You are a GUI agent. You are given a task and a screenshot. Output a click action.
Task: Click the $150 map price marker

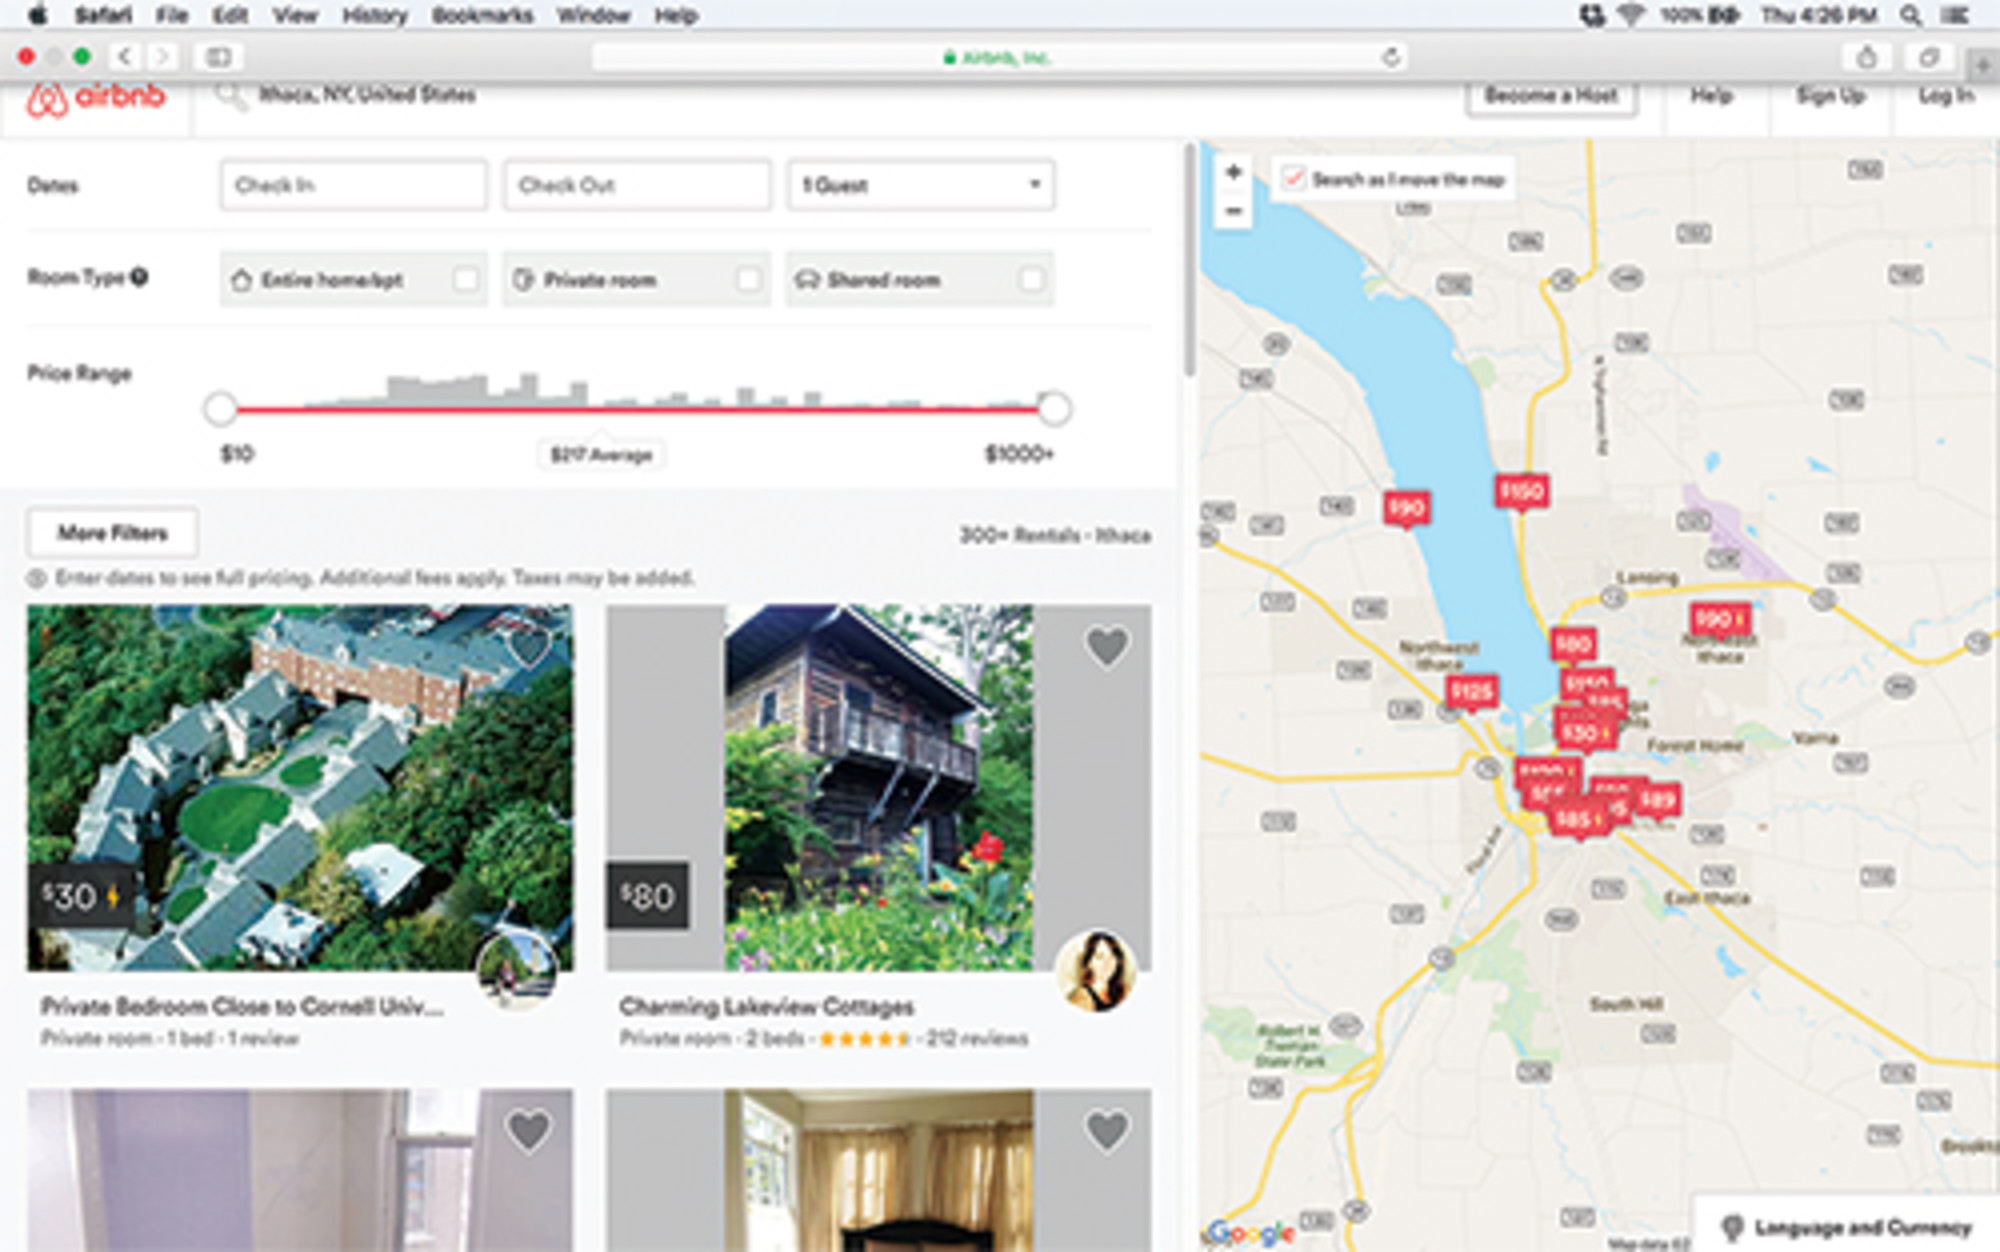click(x=1521, y=492)
